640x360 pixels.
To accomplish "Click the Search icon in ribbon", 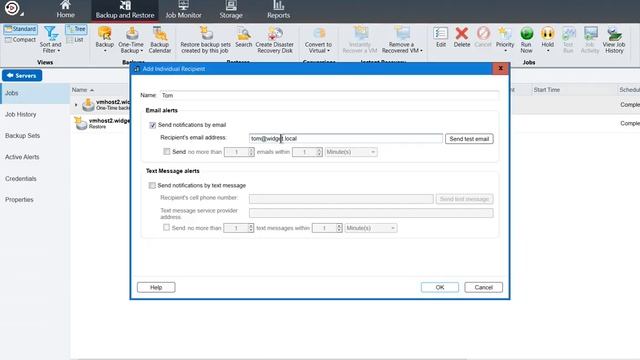I will click(244, 37).
